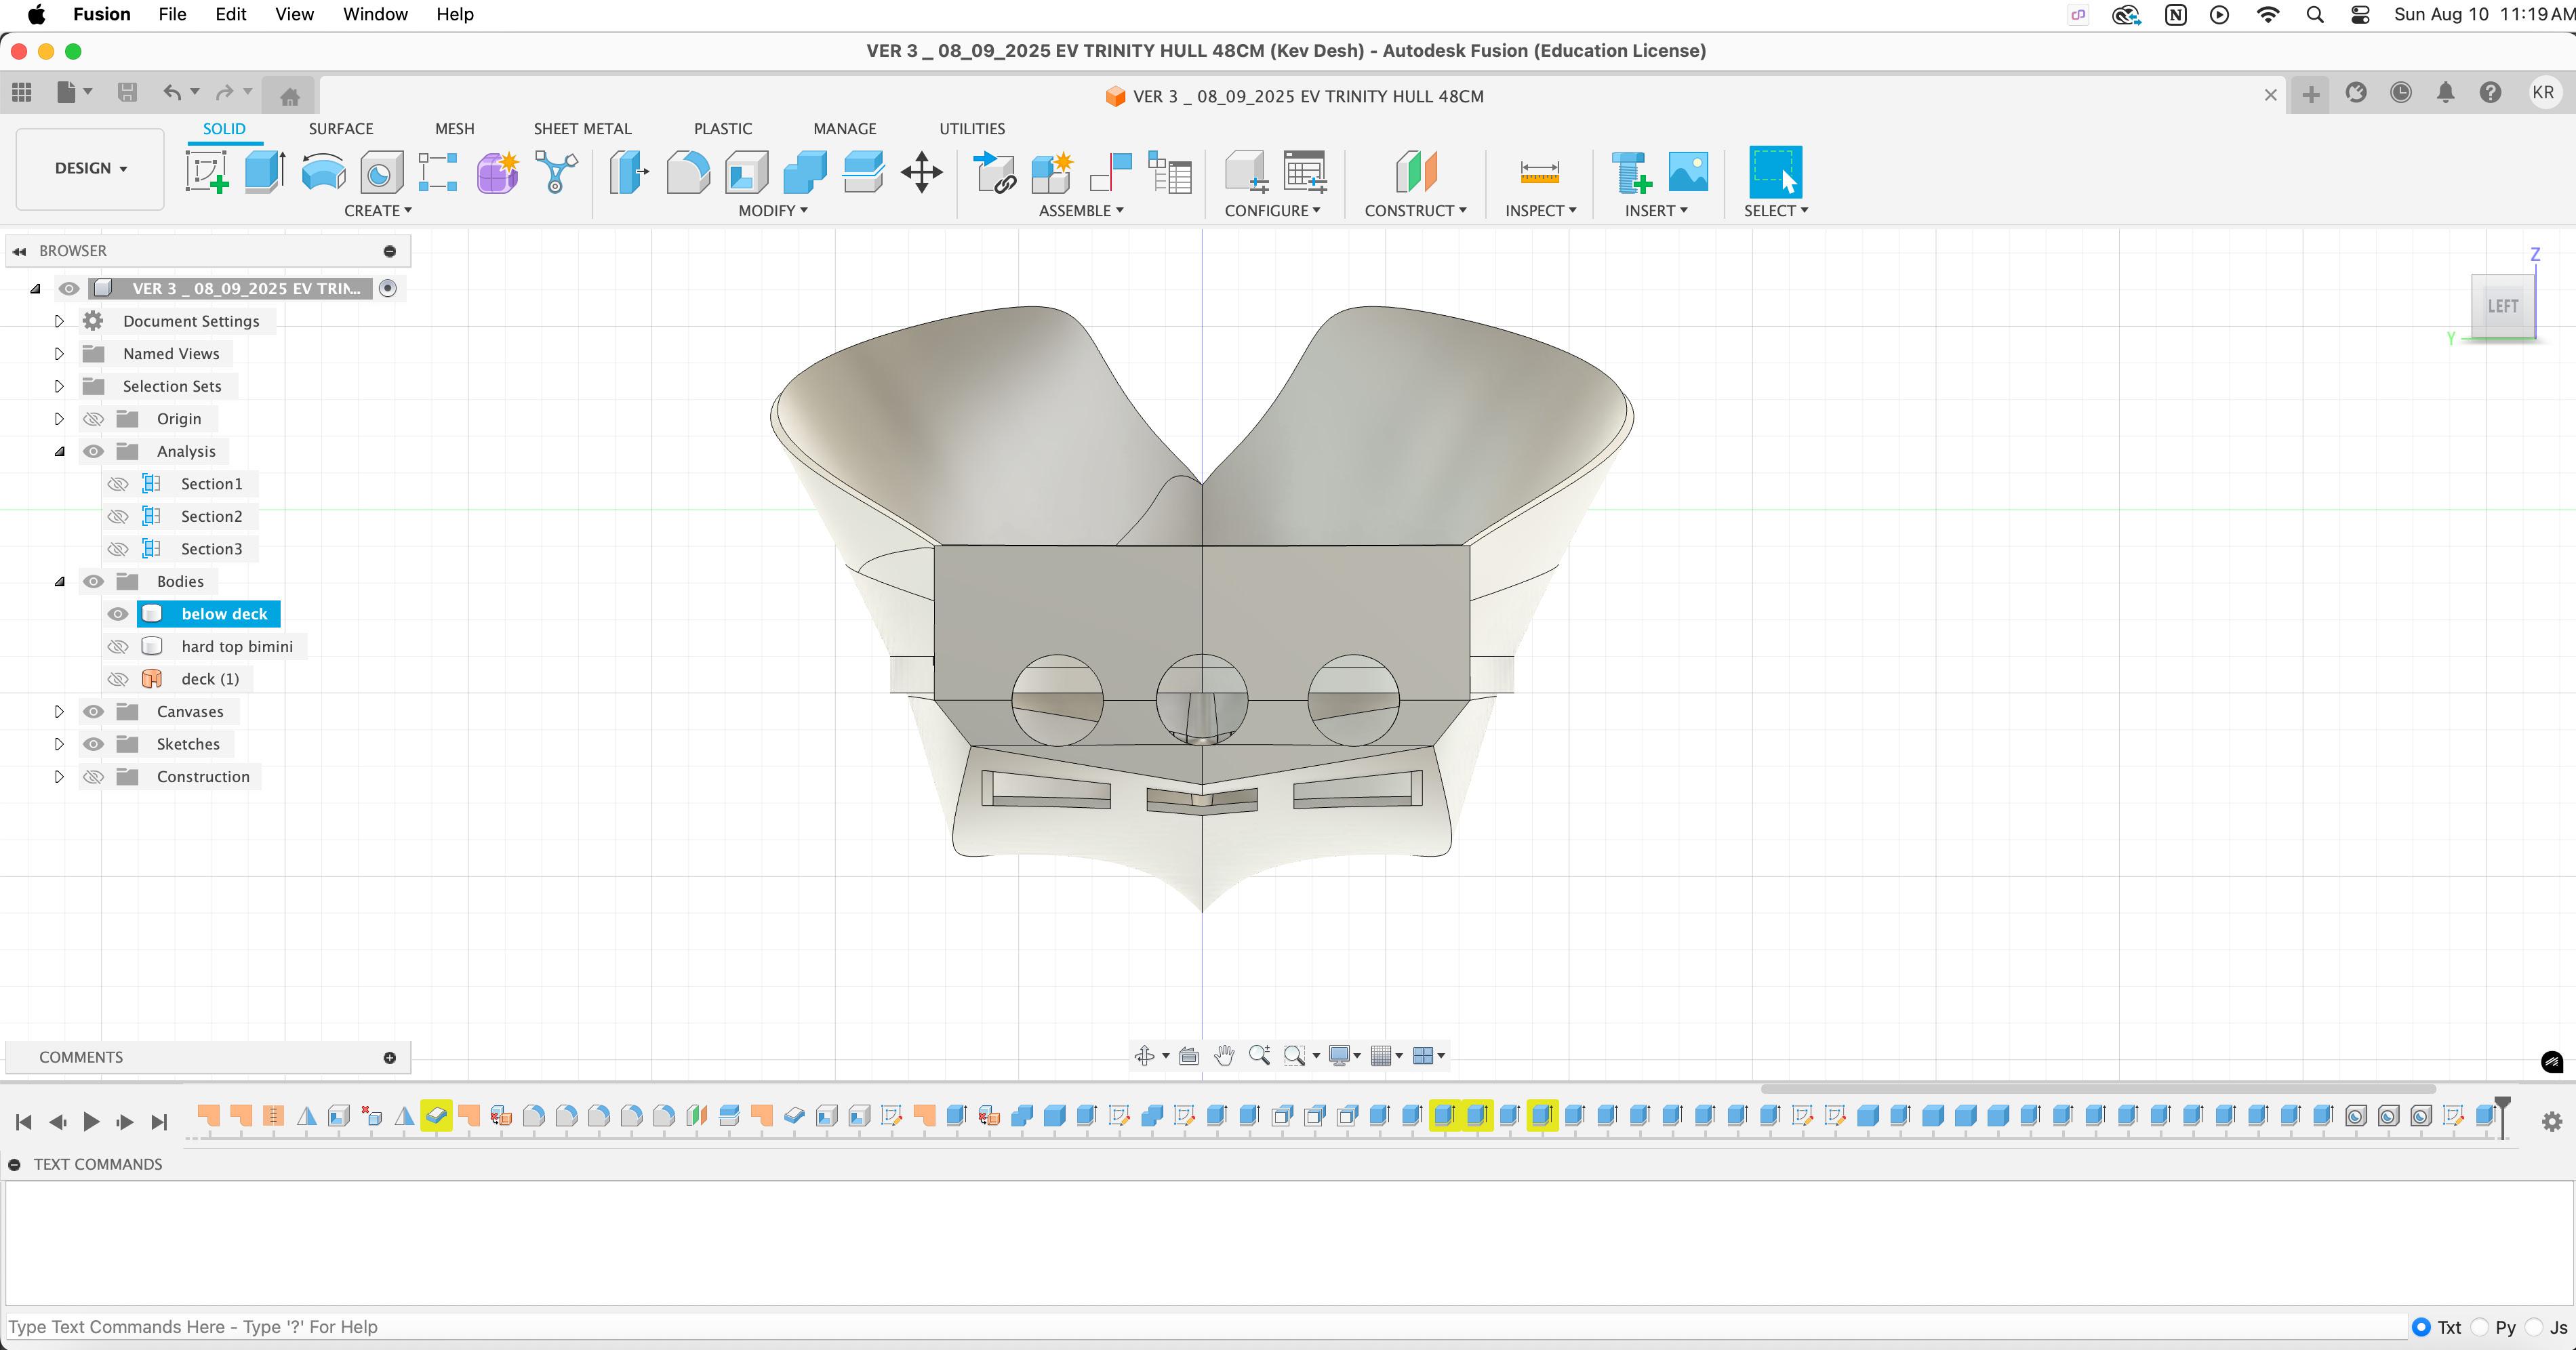Open the Window menu
The image size is (2576, 1350).
[x=375, y=14]
